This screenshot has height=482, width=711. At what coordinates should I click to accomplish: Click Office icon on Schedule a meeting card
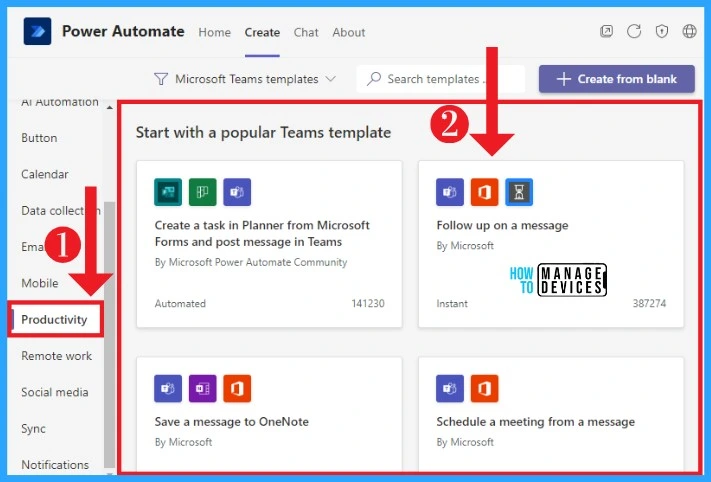coord(484,389)
